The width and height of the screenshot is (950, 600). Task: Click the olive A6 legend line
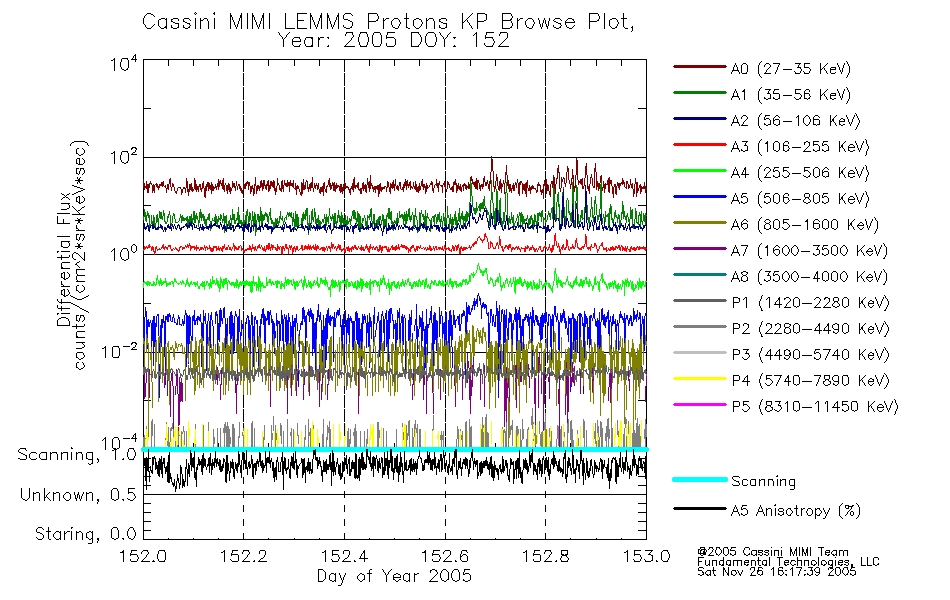(700, 223)
